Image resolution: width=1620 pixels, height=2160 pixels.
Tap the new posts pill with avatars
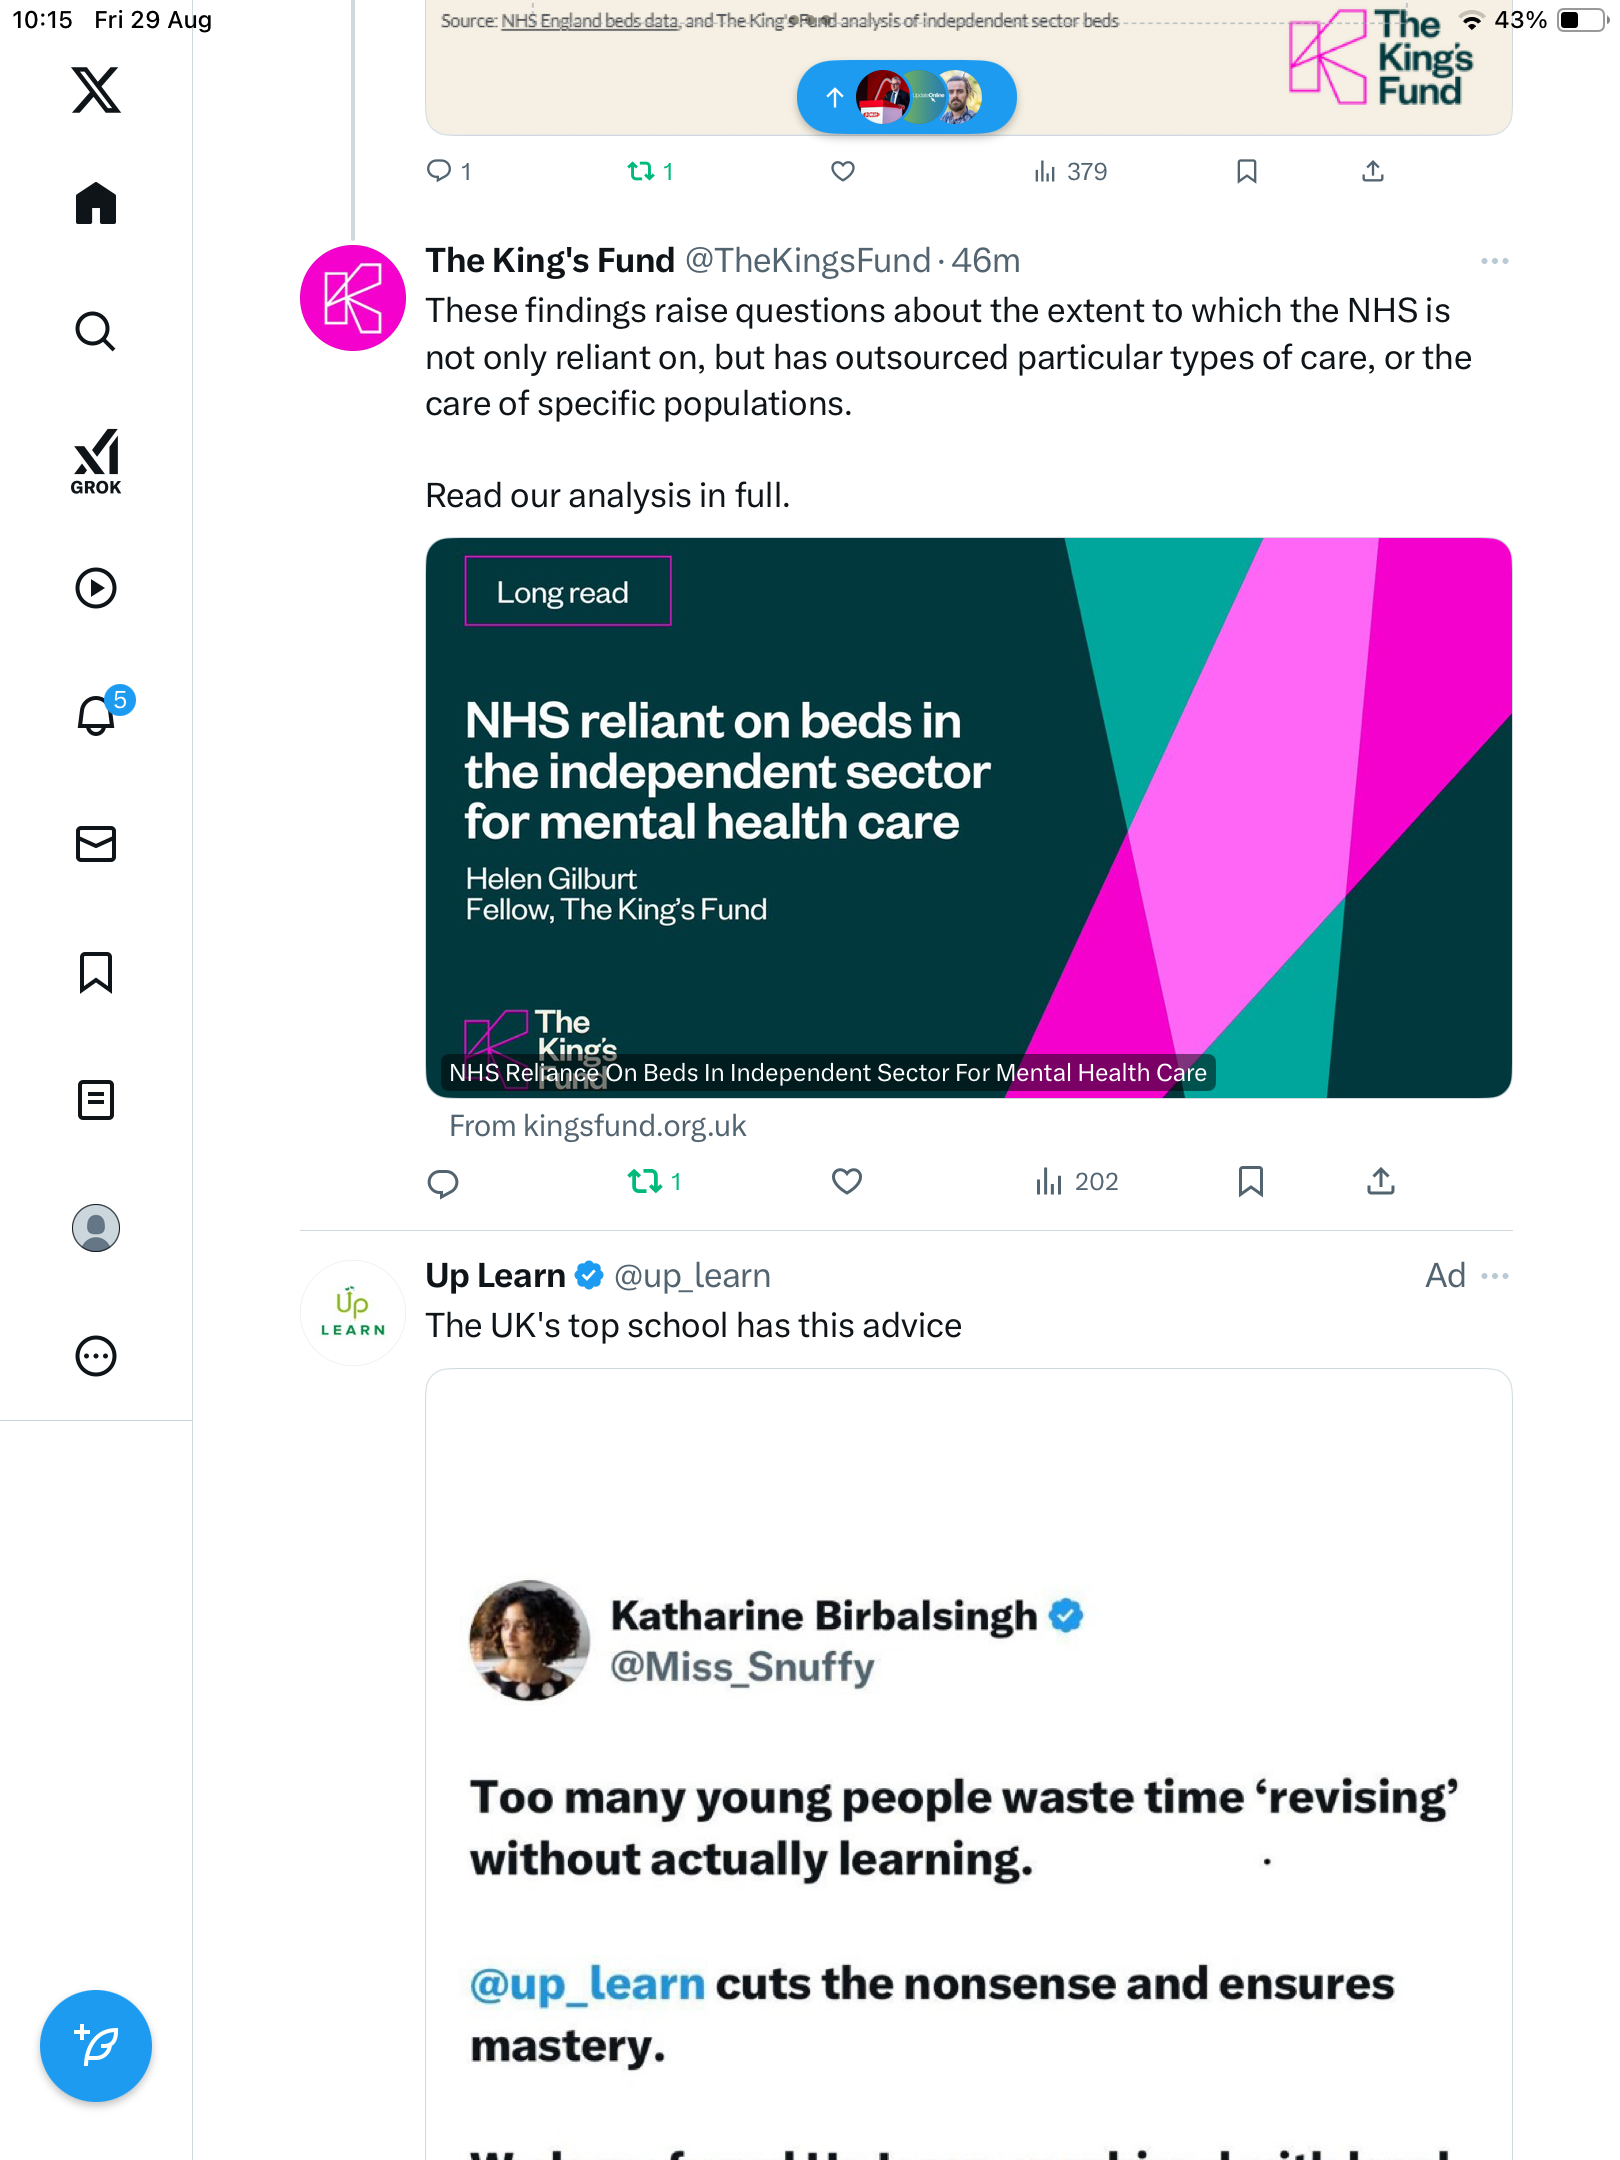[906, 97]
